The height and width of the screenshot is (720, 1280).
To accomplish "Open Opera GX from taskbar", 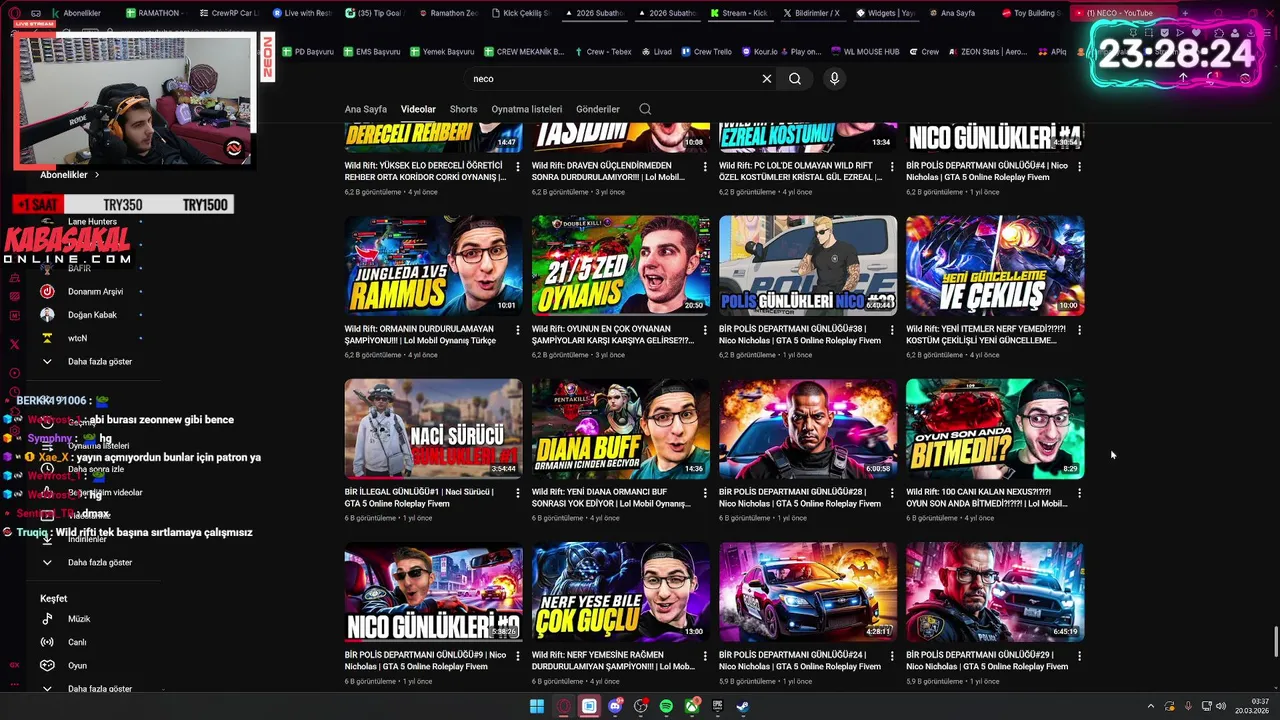I will [x=563, y=706].
